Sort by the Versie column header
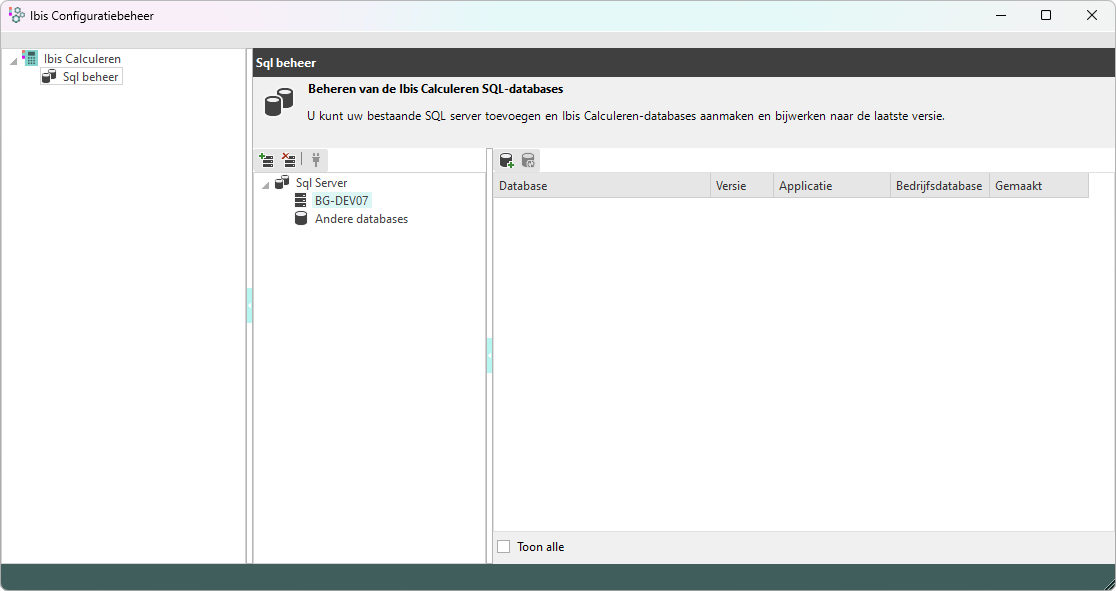 (x=742, y=186)
